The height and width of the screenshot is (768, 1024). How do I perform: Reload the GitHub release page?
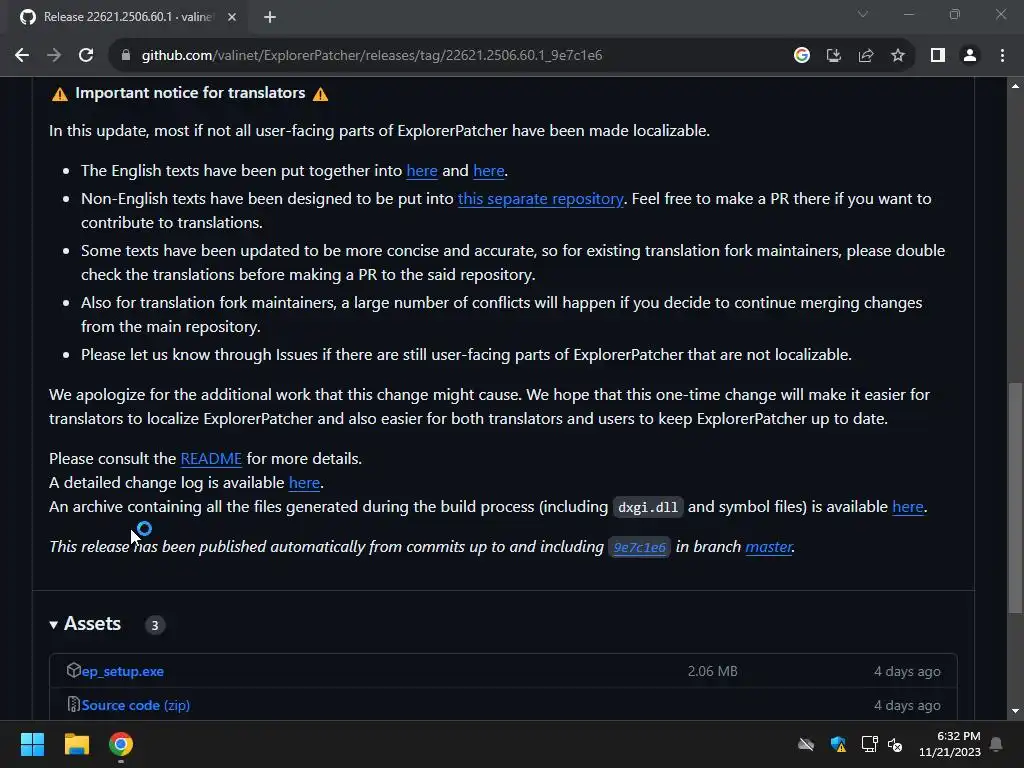(x=86, y=56)
